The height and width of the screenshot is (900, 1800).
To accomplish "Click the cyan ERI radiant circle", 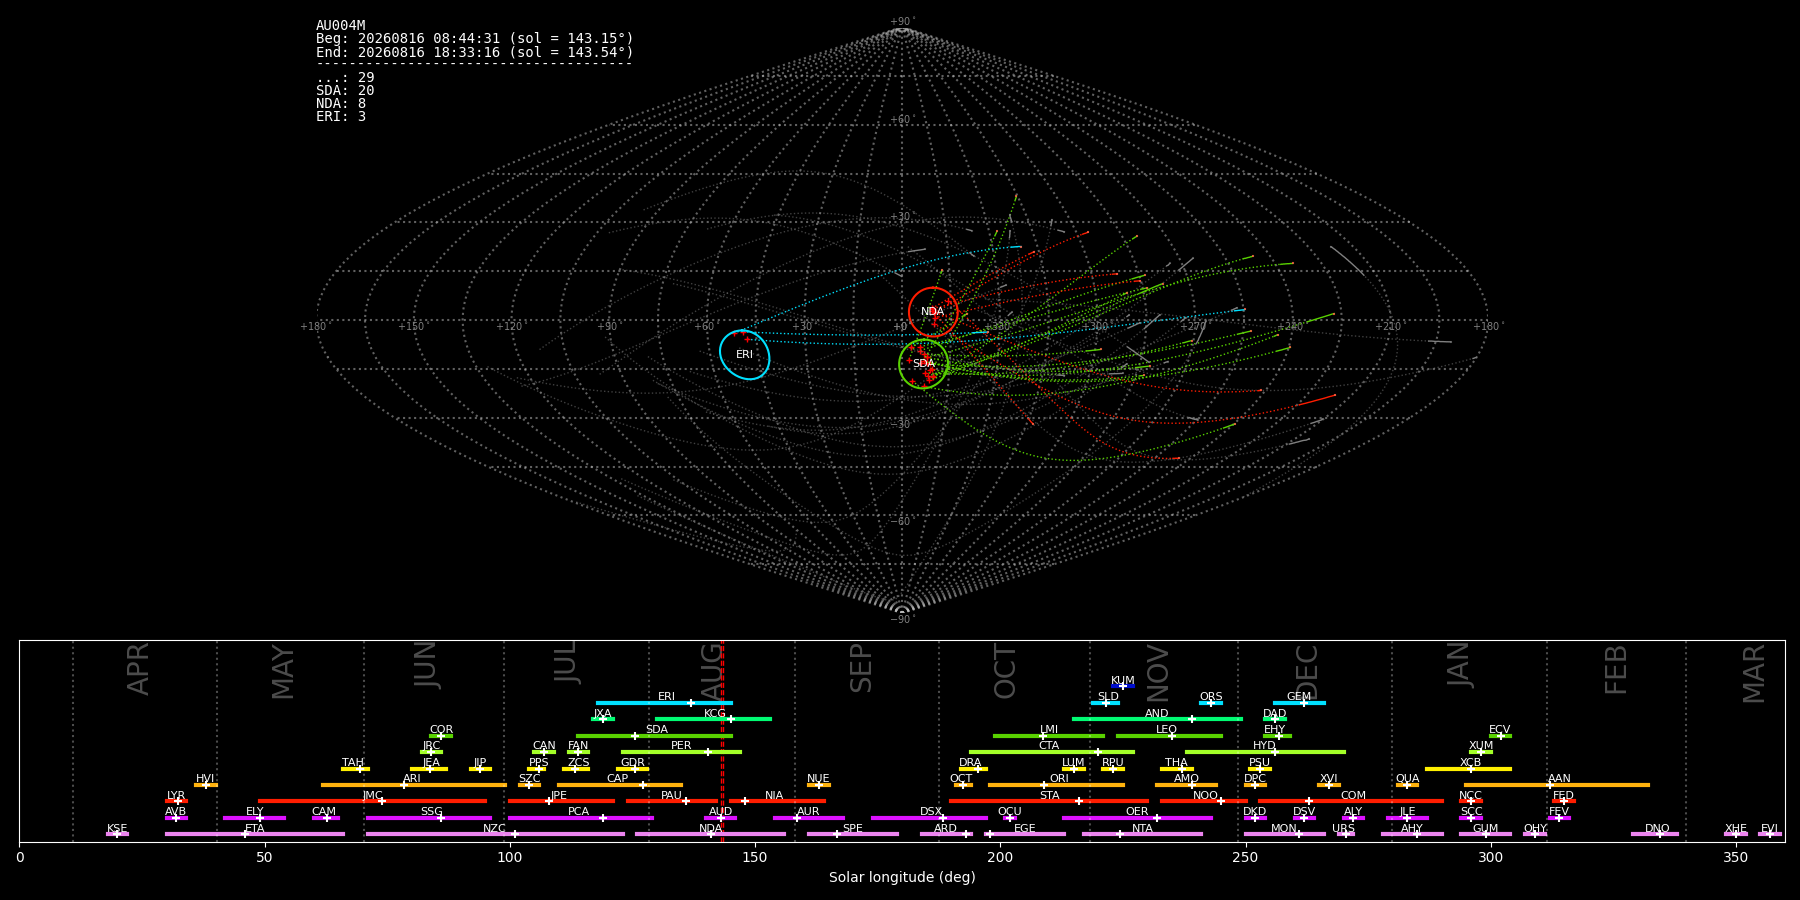I will click(x=745, y=355).
